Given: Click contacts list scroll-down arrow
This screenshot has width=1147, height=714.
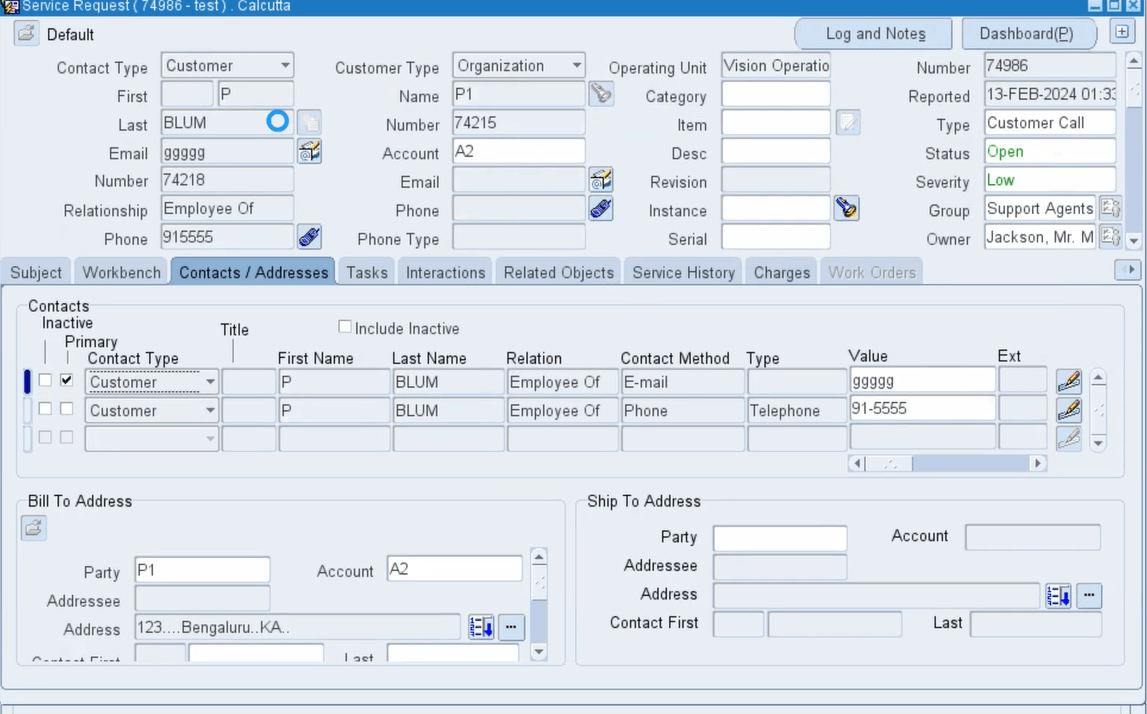Looking at the screenshot, I should [1098, 443].
